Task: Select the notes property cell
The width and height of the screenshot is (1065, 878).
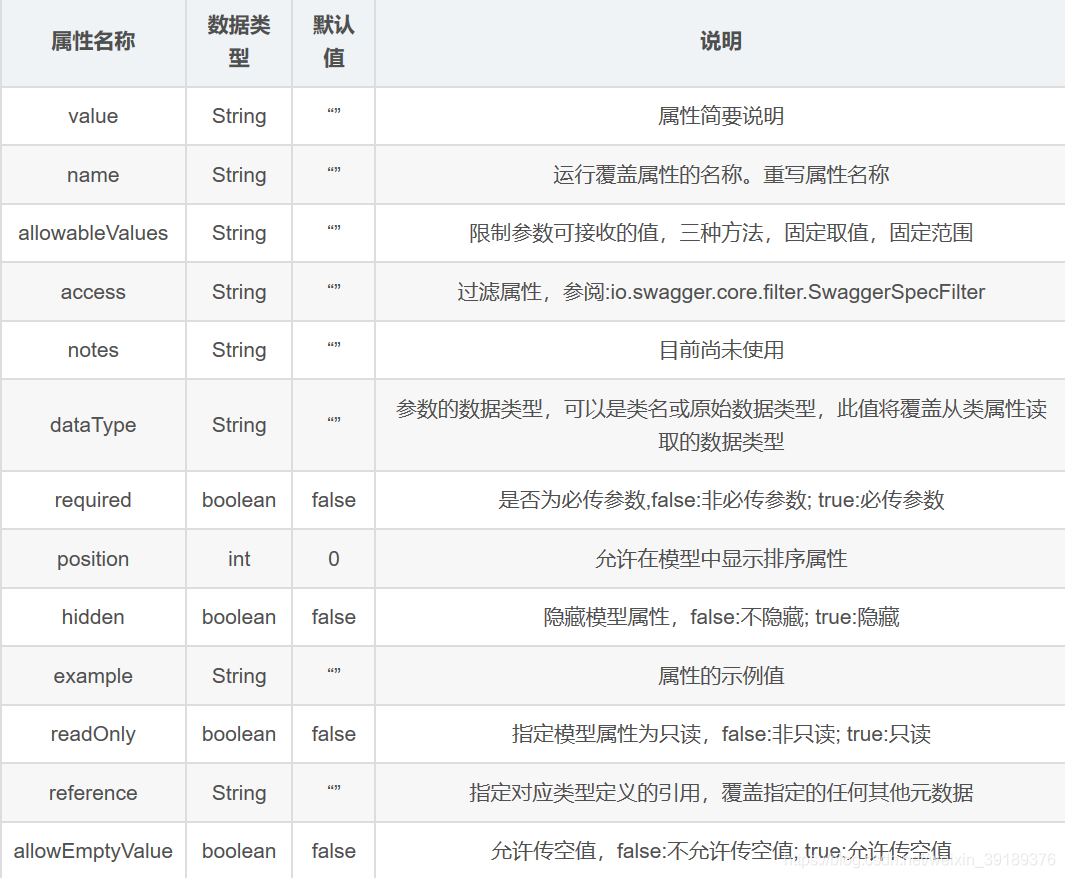Action: pyautogui.click(x=93, y=350)
